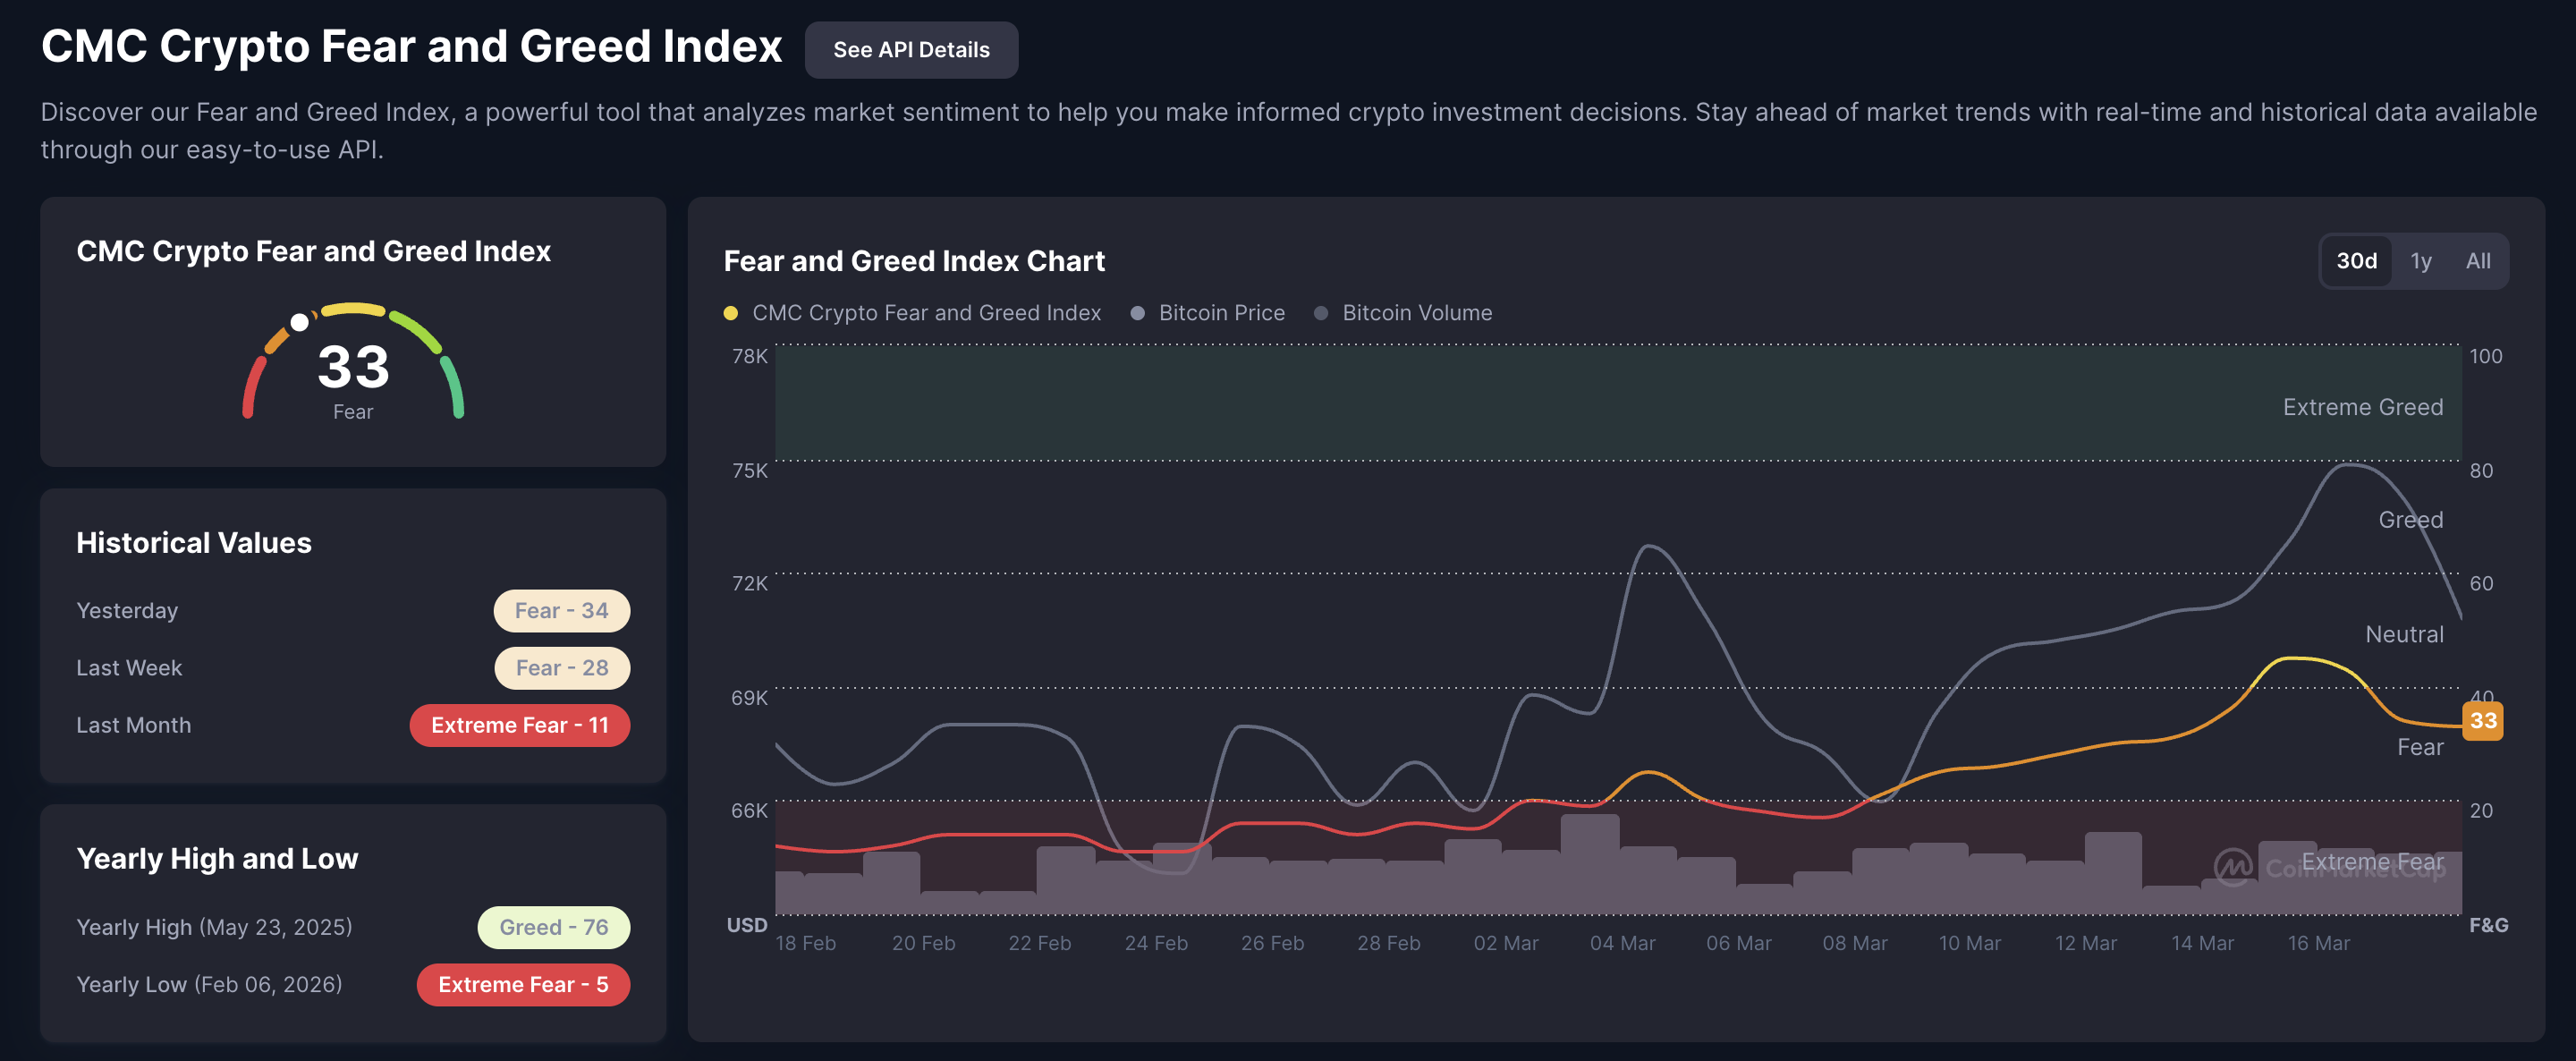
Task: Click the See API Details button
Action: click(x=910, y=50)
